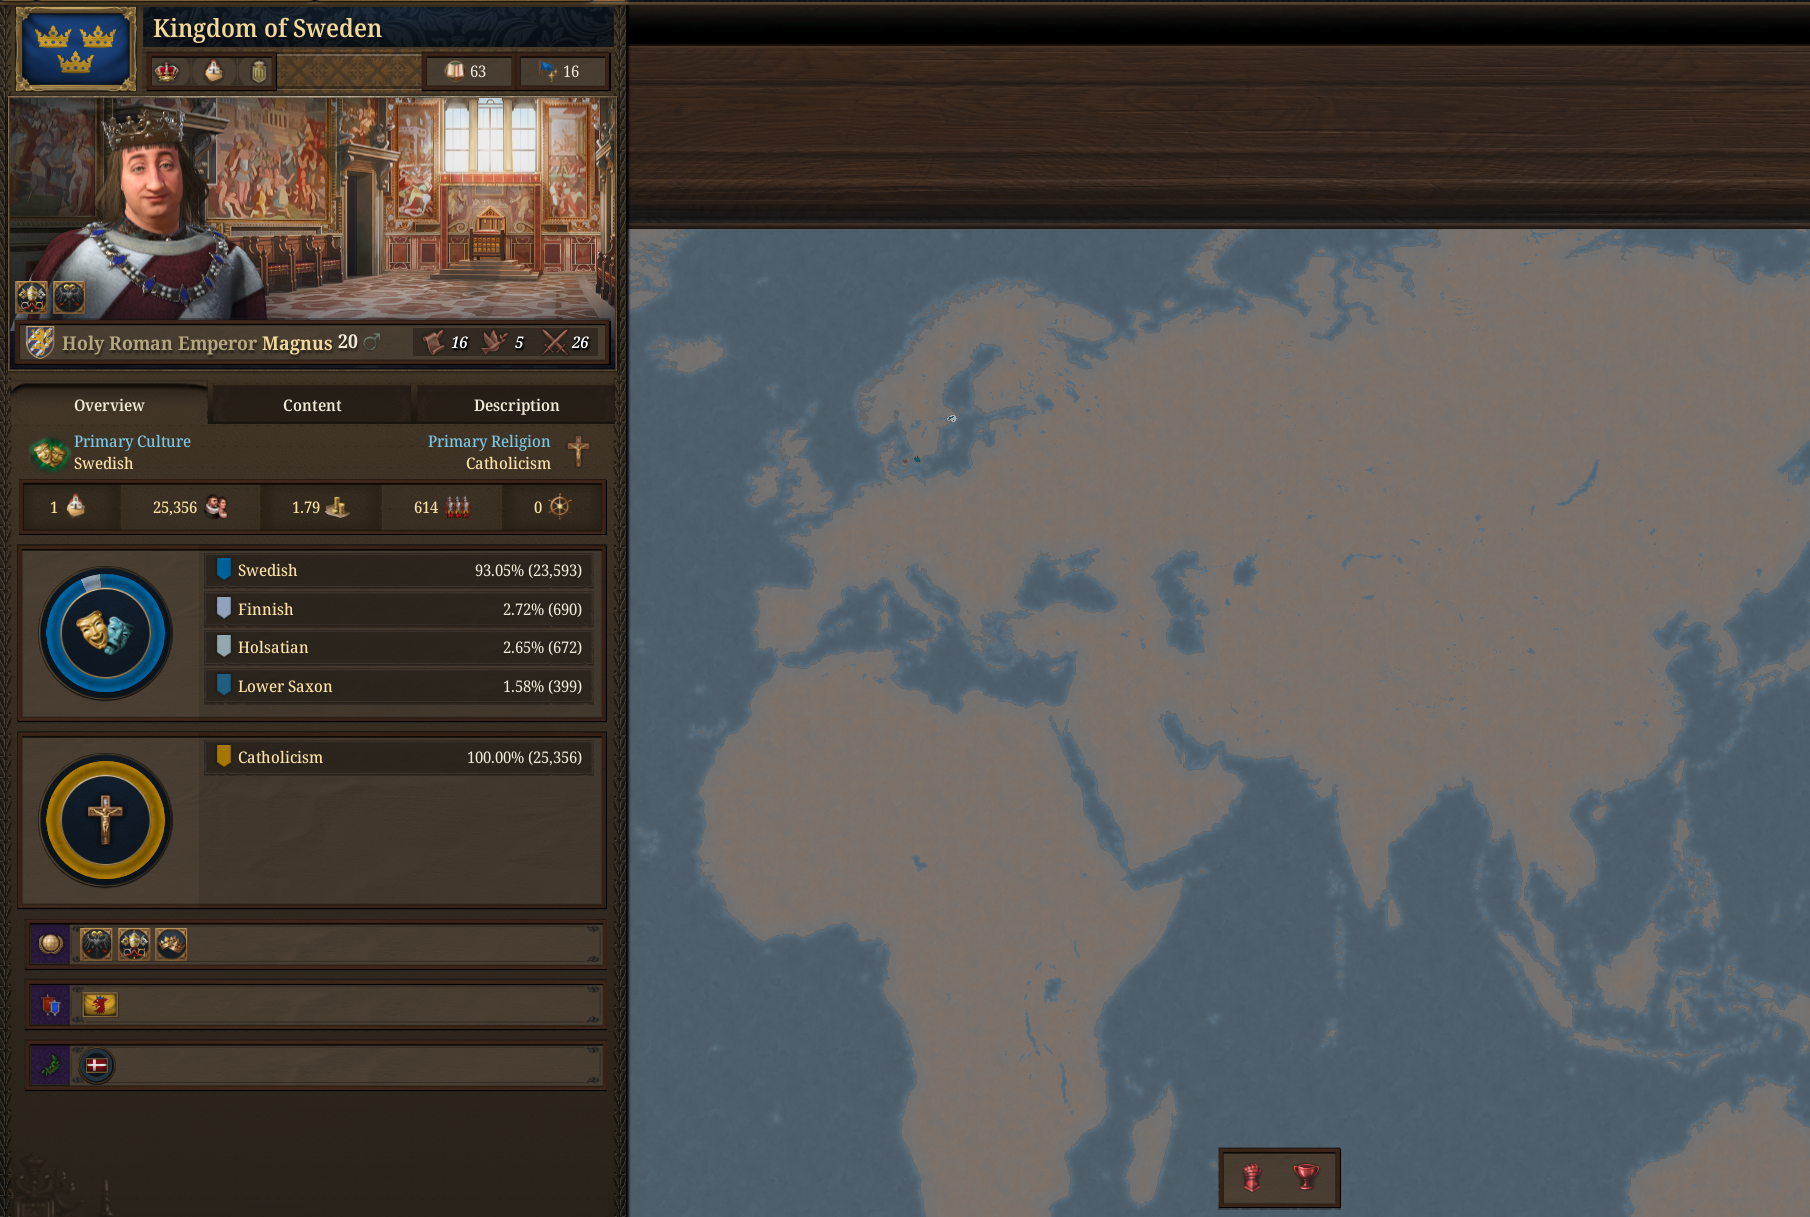Click the red and blue banners icon

50,1004
